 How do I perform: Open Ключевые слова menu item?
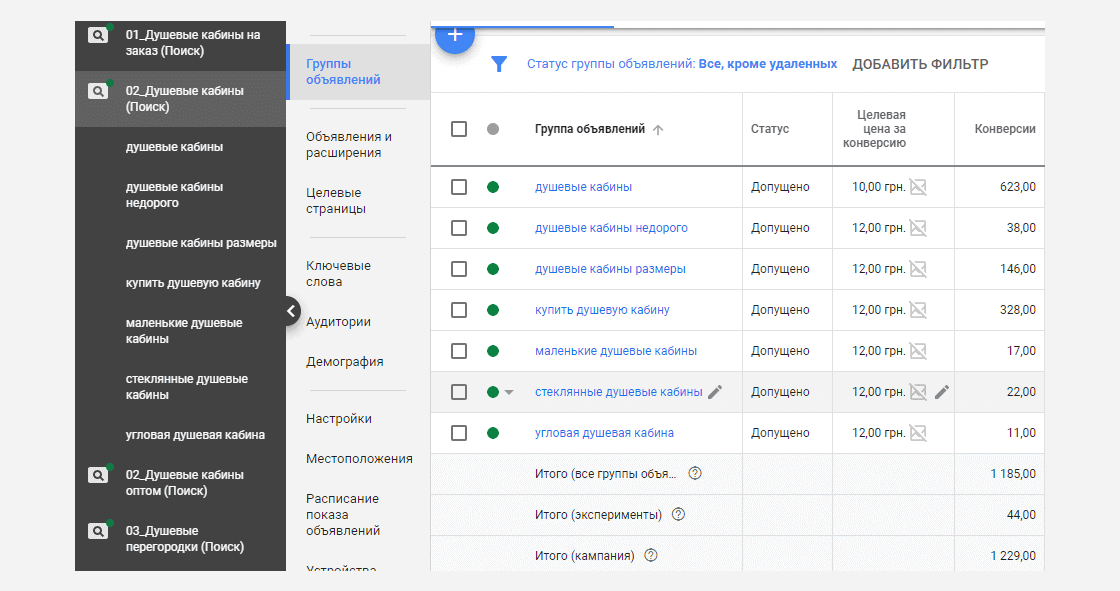pyautogui.click(x=339, y=274)
